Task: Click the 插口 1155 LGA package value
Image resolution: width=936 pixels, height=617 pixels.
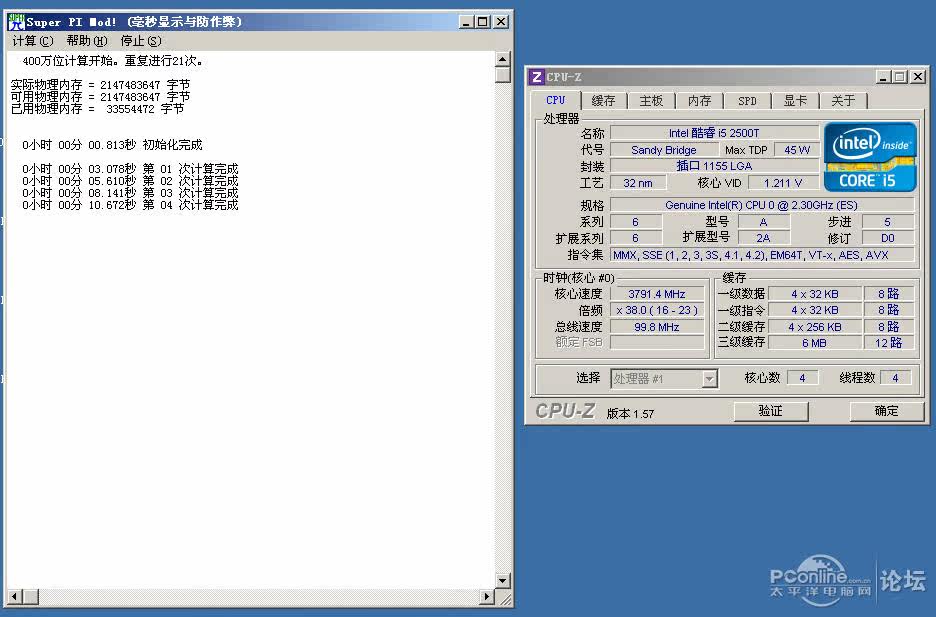Action: pyautogui.click(x=715, y=166)
